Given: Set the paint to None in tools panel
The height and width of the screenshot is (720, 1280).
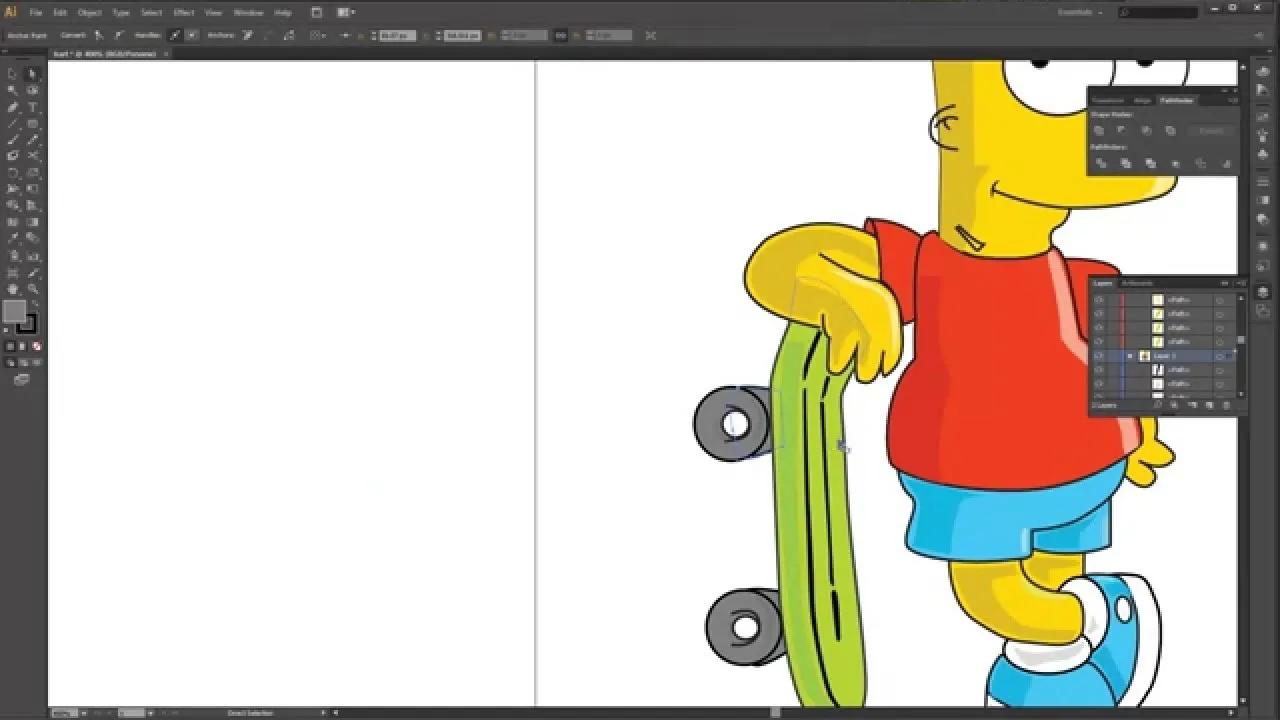Looking at the screenshot, I should tap(37, 346).
